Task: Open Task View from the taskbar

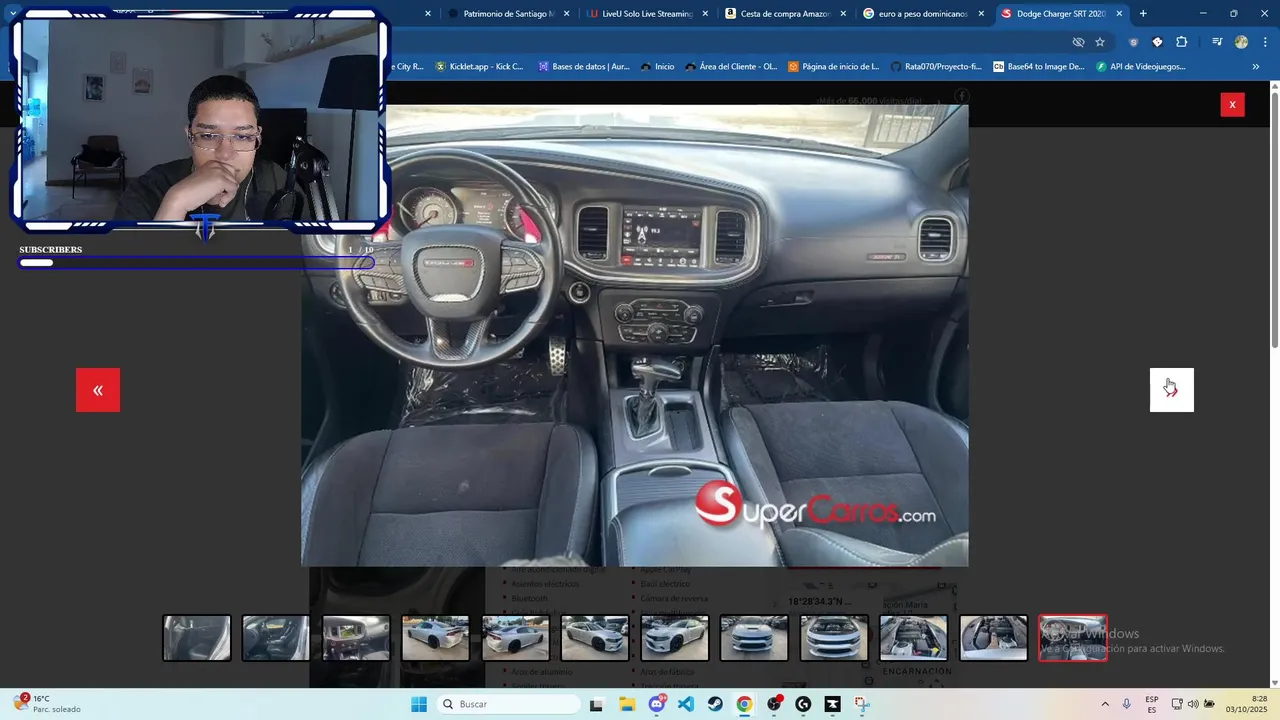Action: (x=597, y=704)
